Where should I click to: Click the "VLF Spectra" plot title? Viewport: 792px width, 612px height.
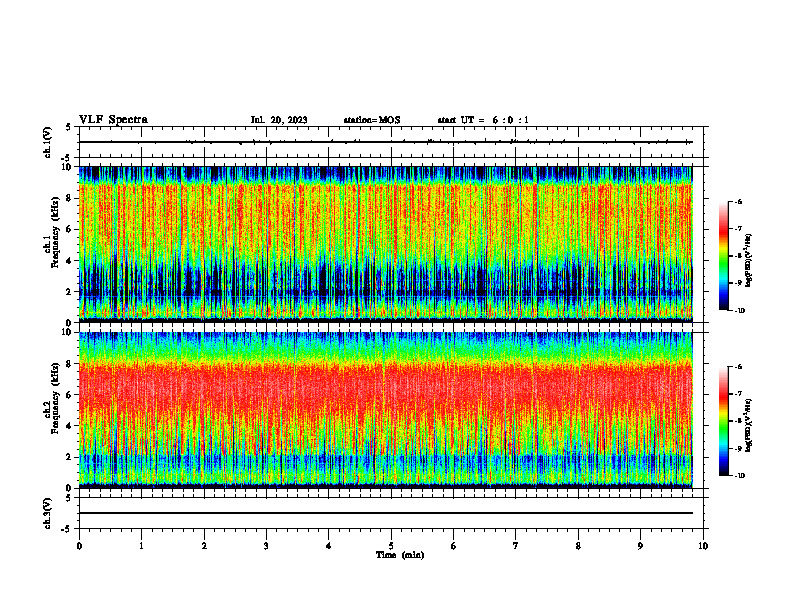tap(113, 120)
